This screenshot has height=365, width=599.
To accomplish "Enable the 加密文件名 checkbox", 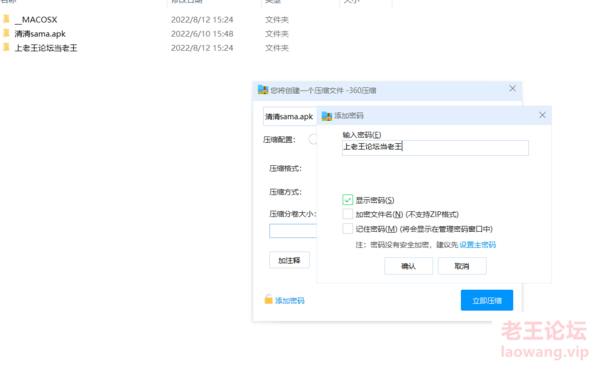I will coord(347,214).
